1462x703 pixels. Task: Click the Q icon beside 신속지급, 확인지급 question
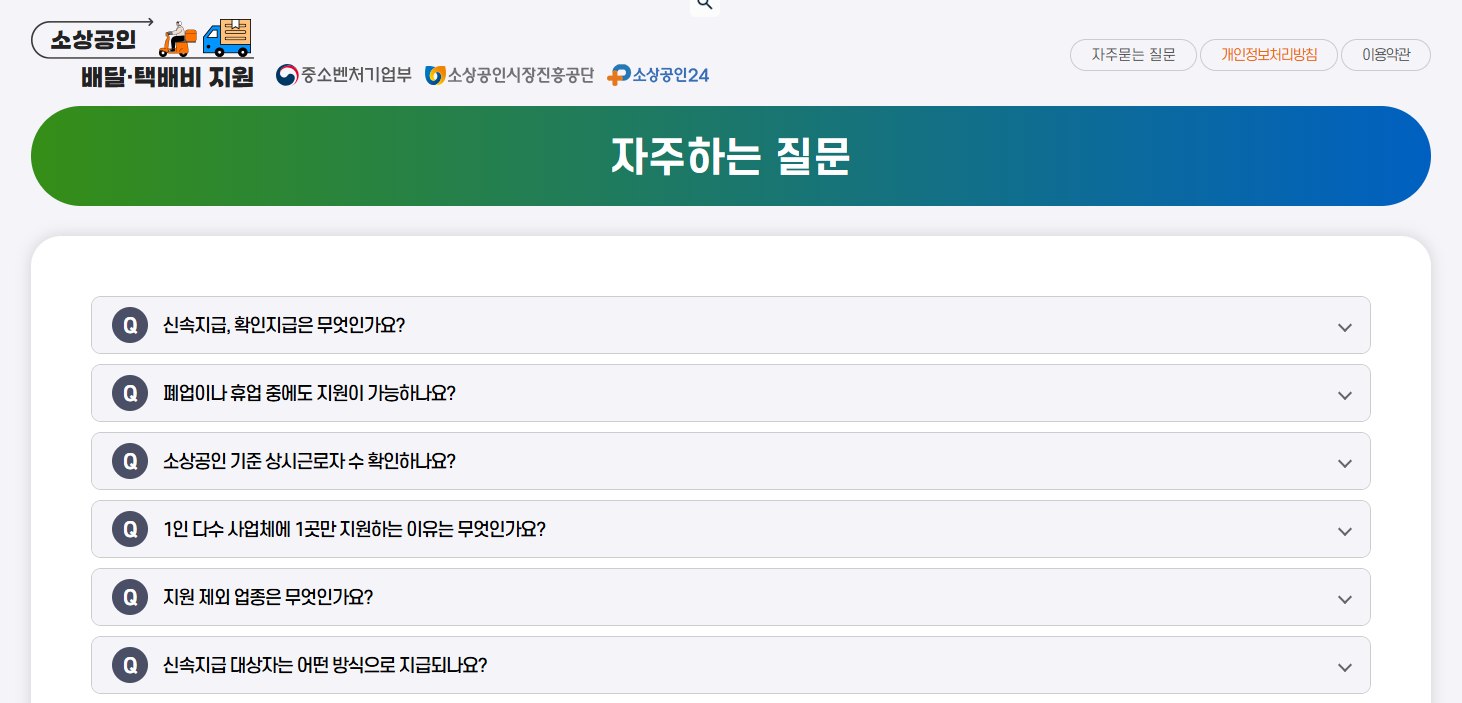130,325
